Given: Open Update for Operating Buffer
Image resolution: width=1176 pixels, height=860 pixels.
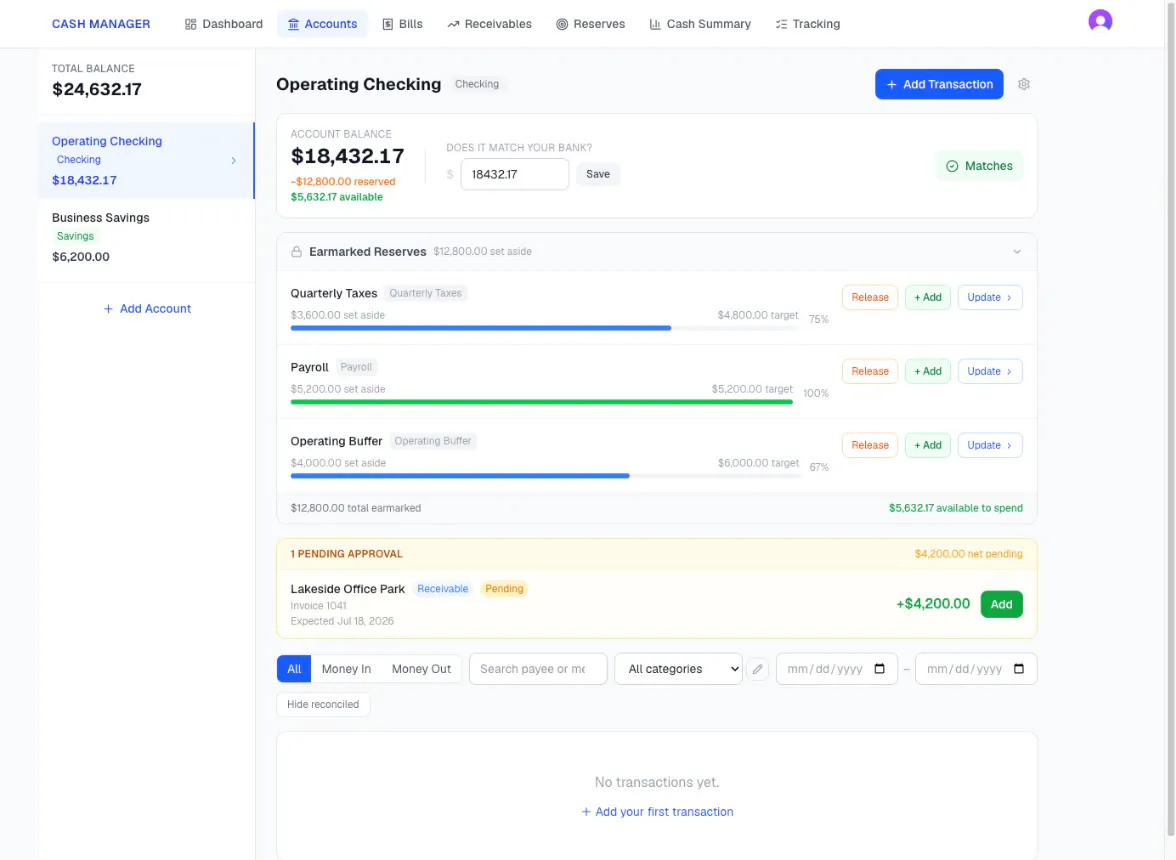Looking at the screenshot, I should (989, 445).
